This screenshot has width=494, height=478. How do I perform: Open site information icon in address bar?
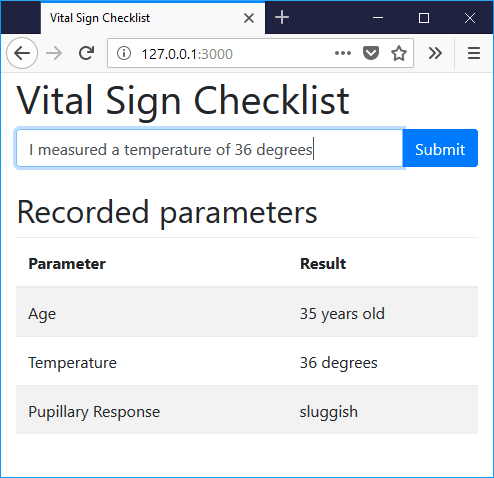point(124,53)
